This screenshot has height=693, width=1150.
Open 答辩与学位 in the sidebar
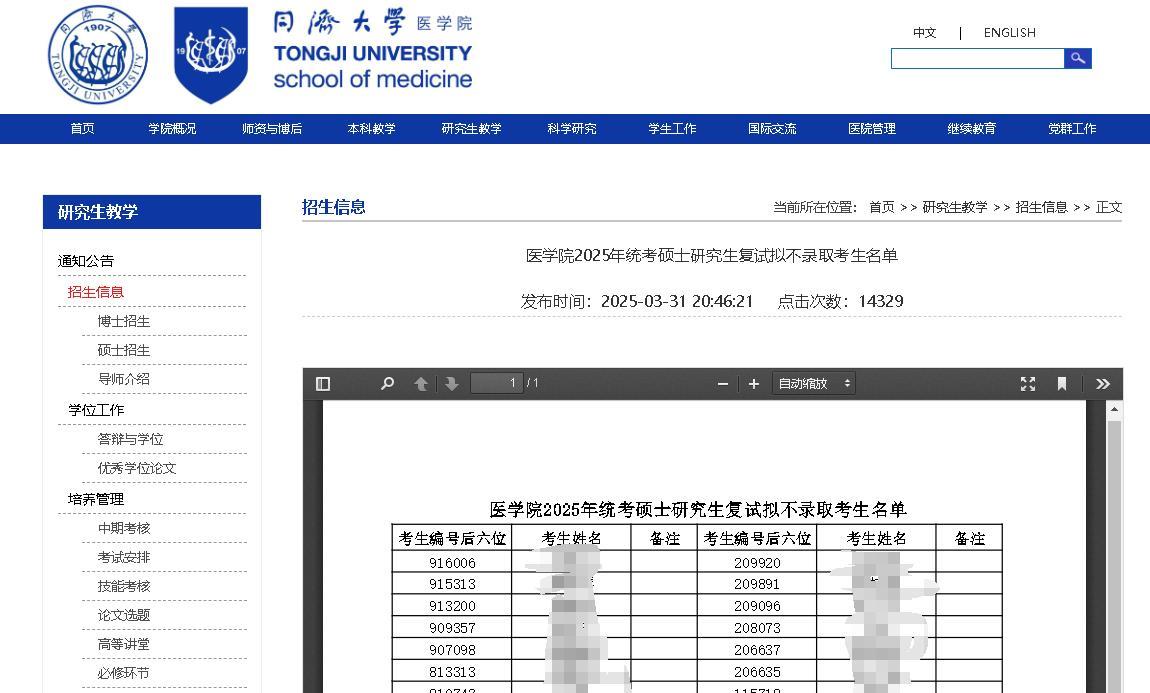(x=130, y=439)
